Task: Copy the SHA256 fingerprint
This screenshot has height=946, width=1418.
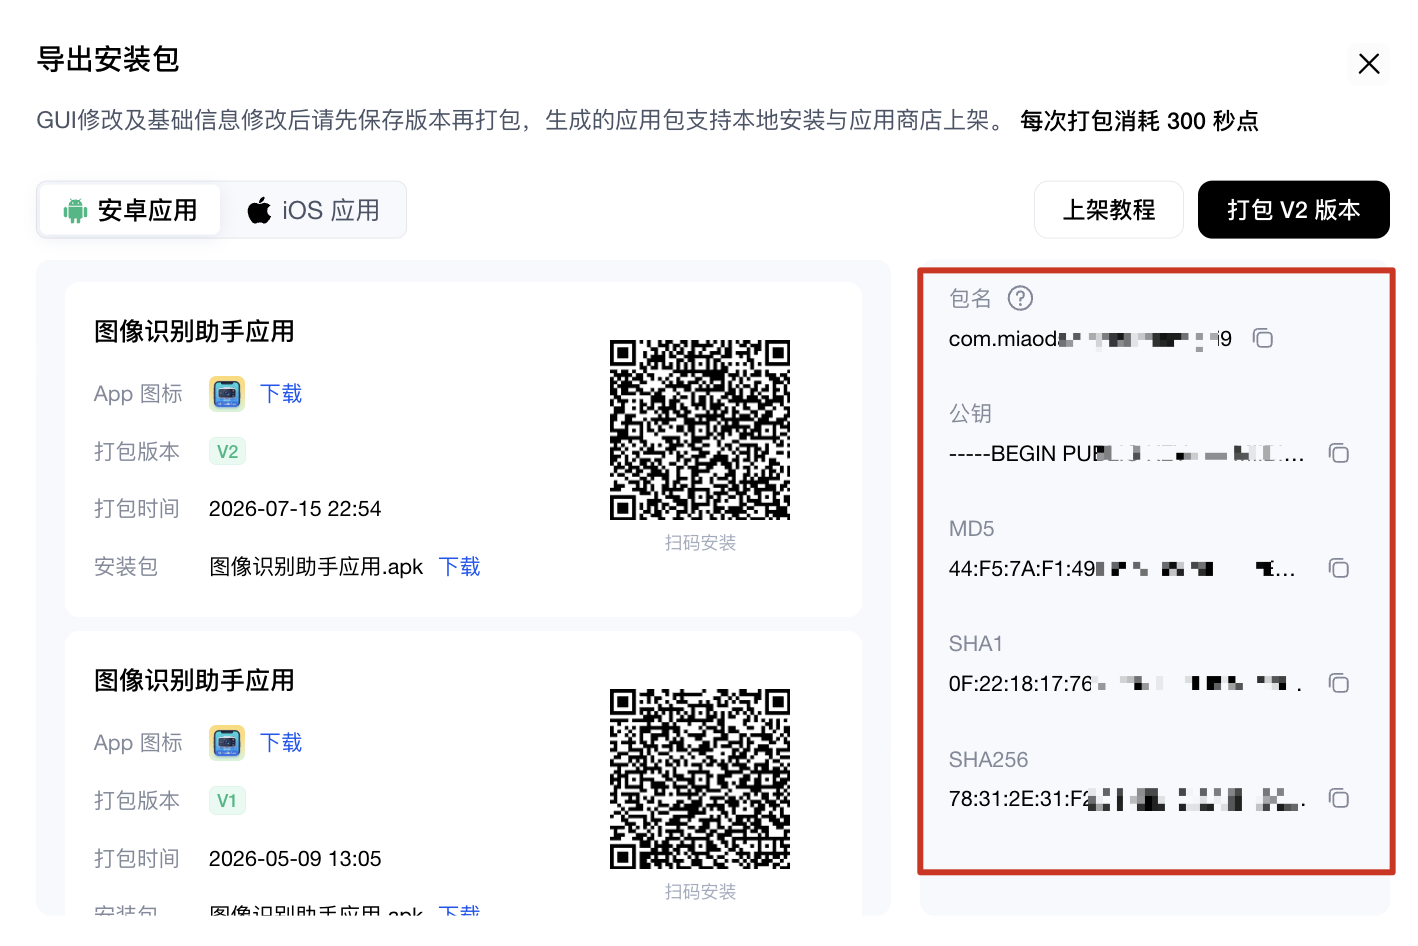Action: coord(1339,798)
